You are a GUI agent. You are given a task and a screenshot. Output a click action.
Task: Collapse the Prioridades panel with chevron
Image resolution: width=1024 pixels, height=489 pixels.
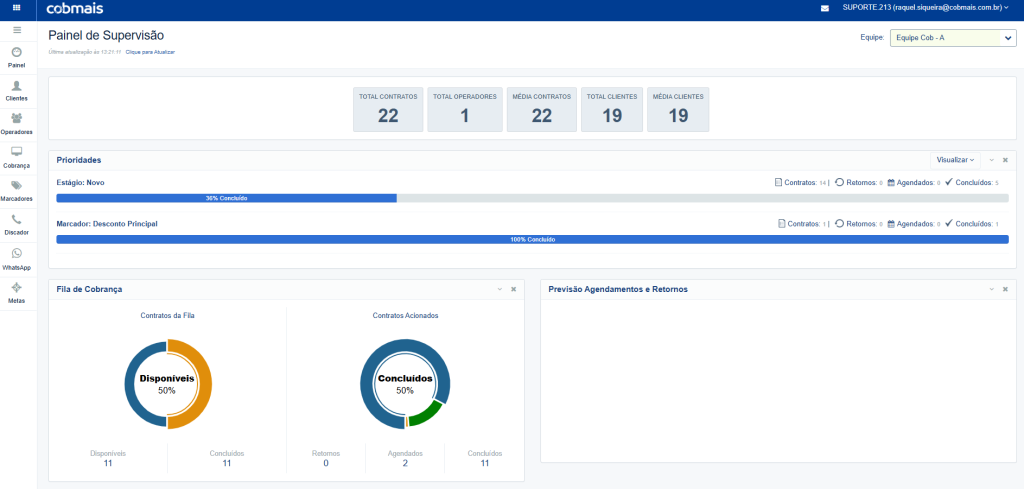pos(991,160)
